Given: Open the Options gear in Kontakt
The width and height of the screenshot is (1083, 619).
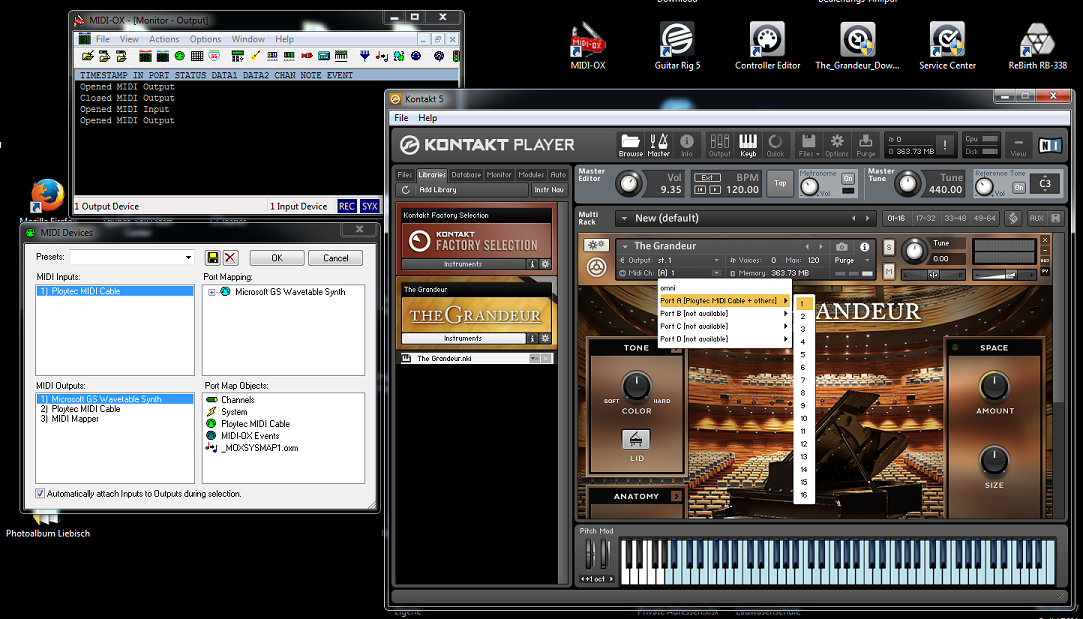Looking at the screenshot, I should point(836,145).
